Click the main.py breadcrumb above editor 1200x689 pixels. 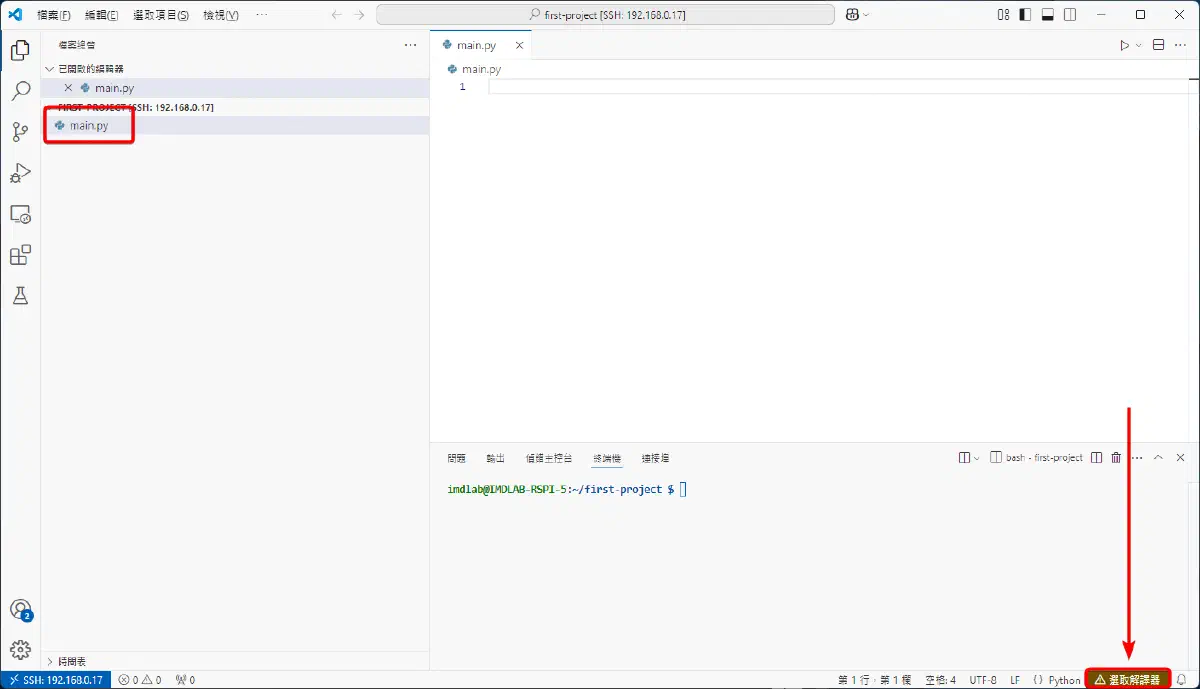click(x=474, y=69)
